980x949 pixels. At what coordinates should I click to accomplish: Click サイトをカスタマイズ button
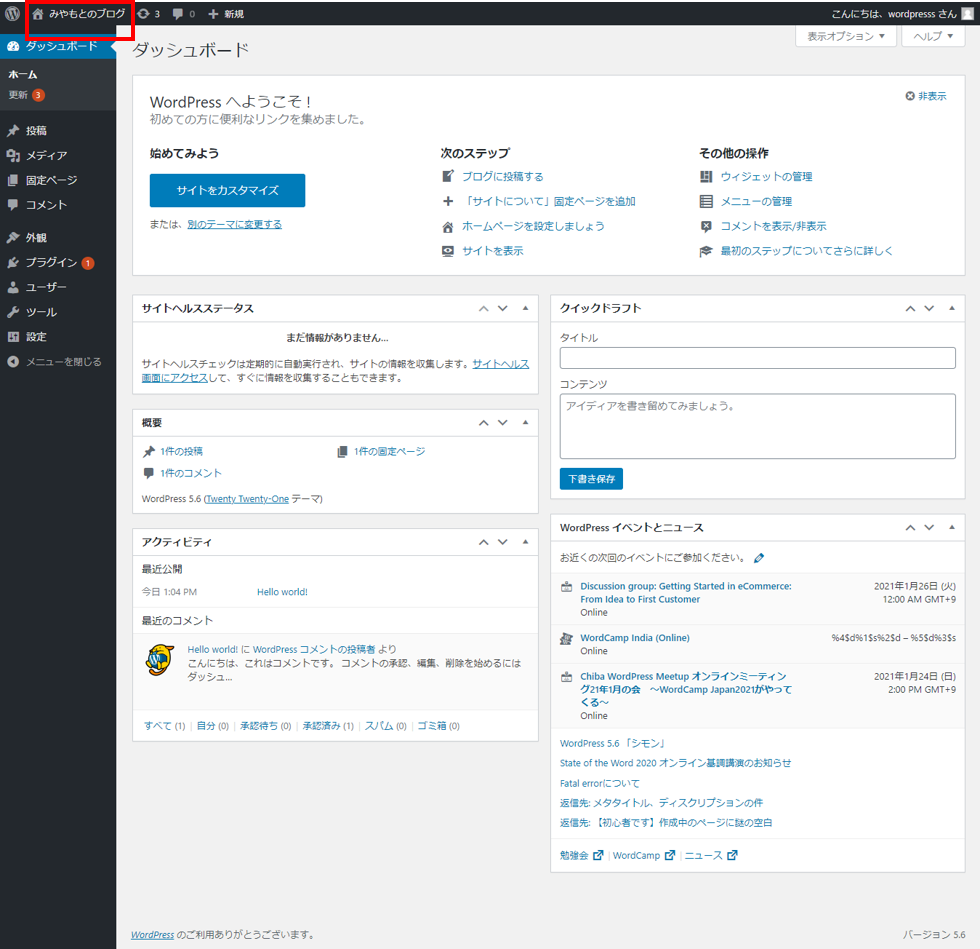(228, 190)
